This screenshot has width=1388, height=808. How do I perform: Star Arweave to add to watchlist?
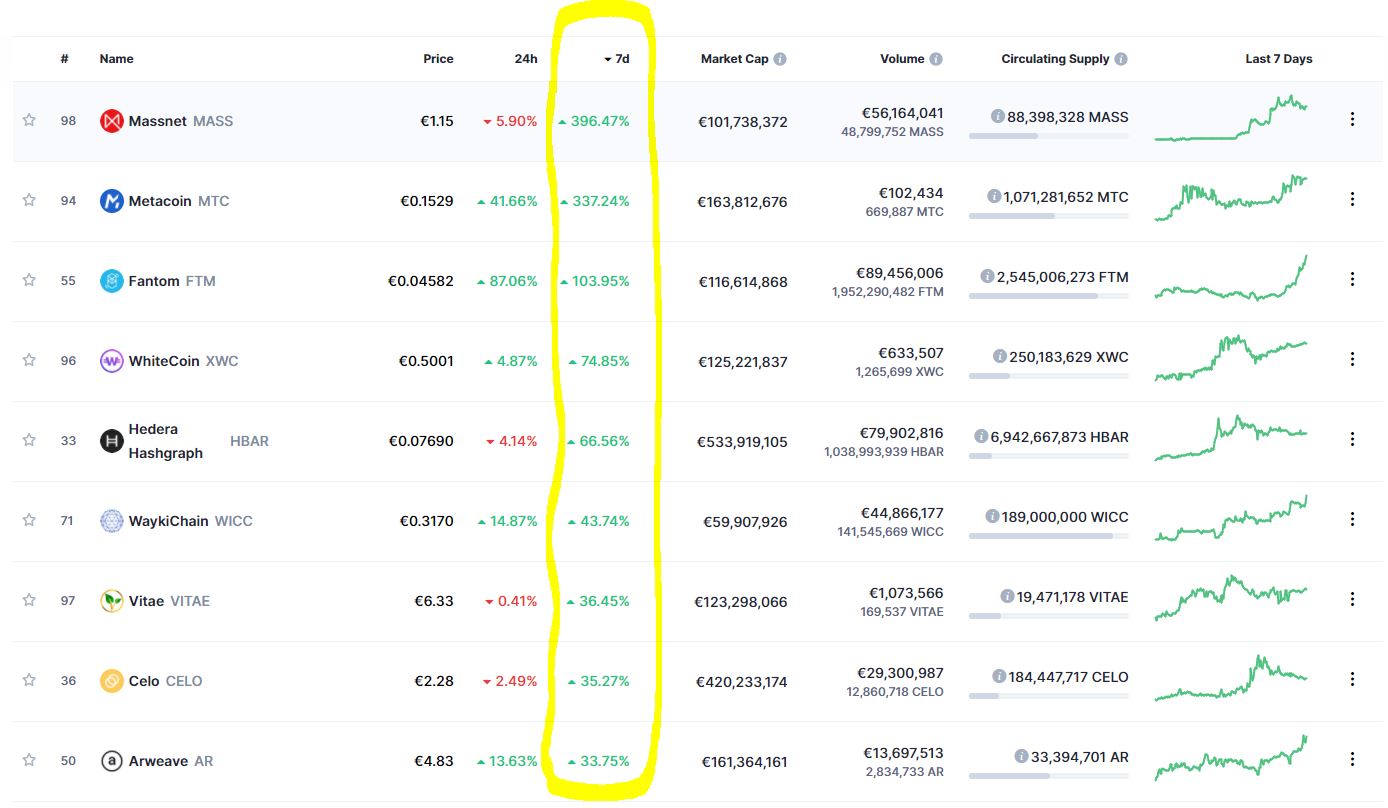(29, 760)
